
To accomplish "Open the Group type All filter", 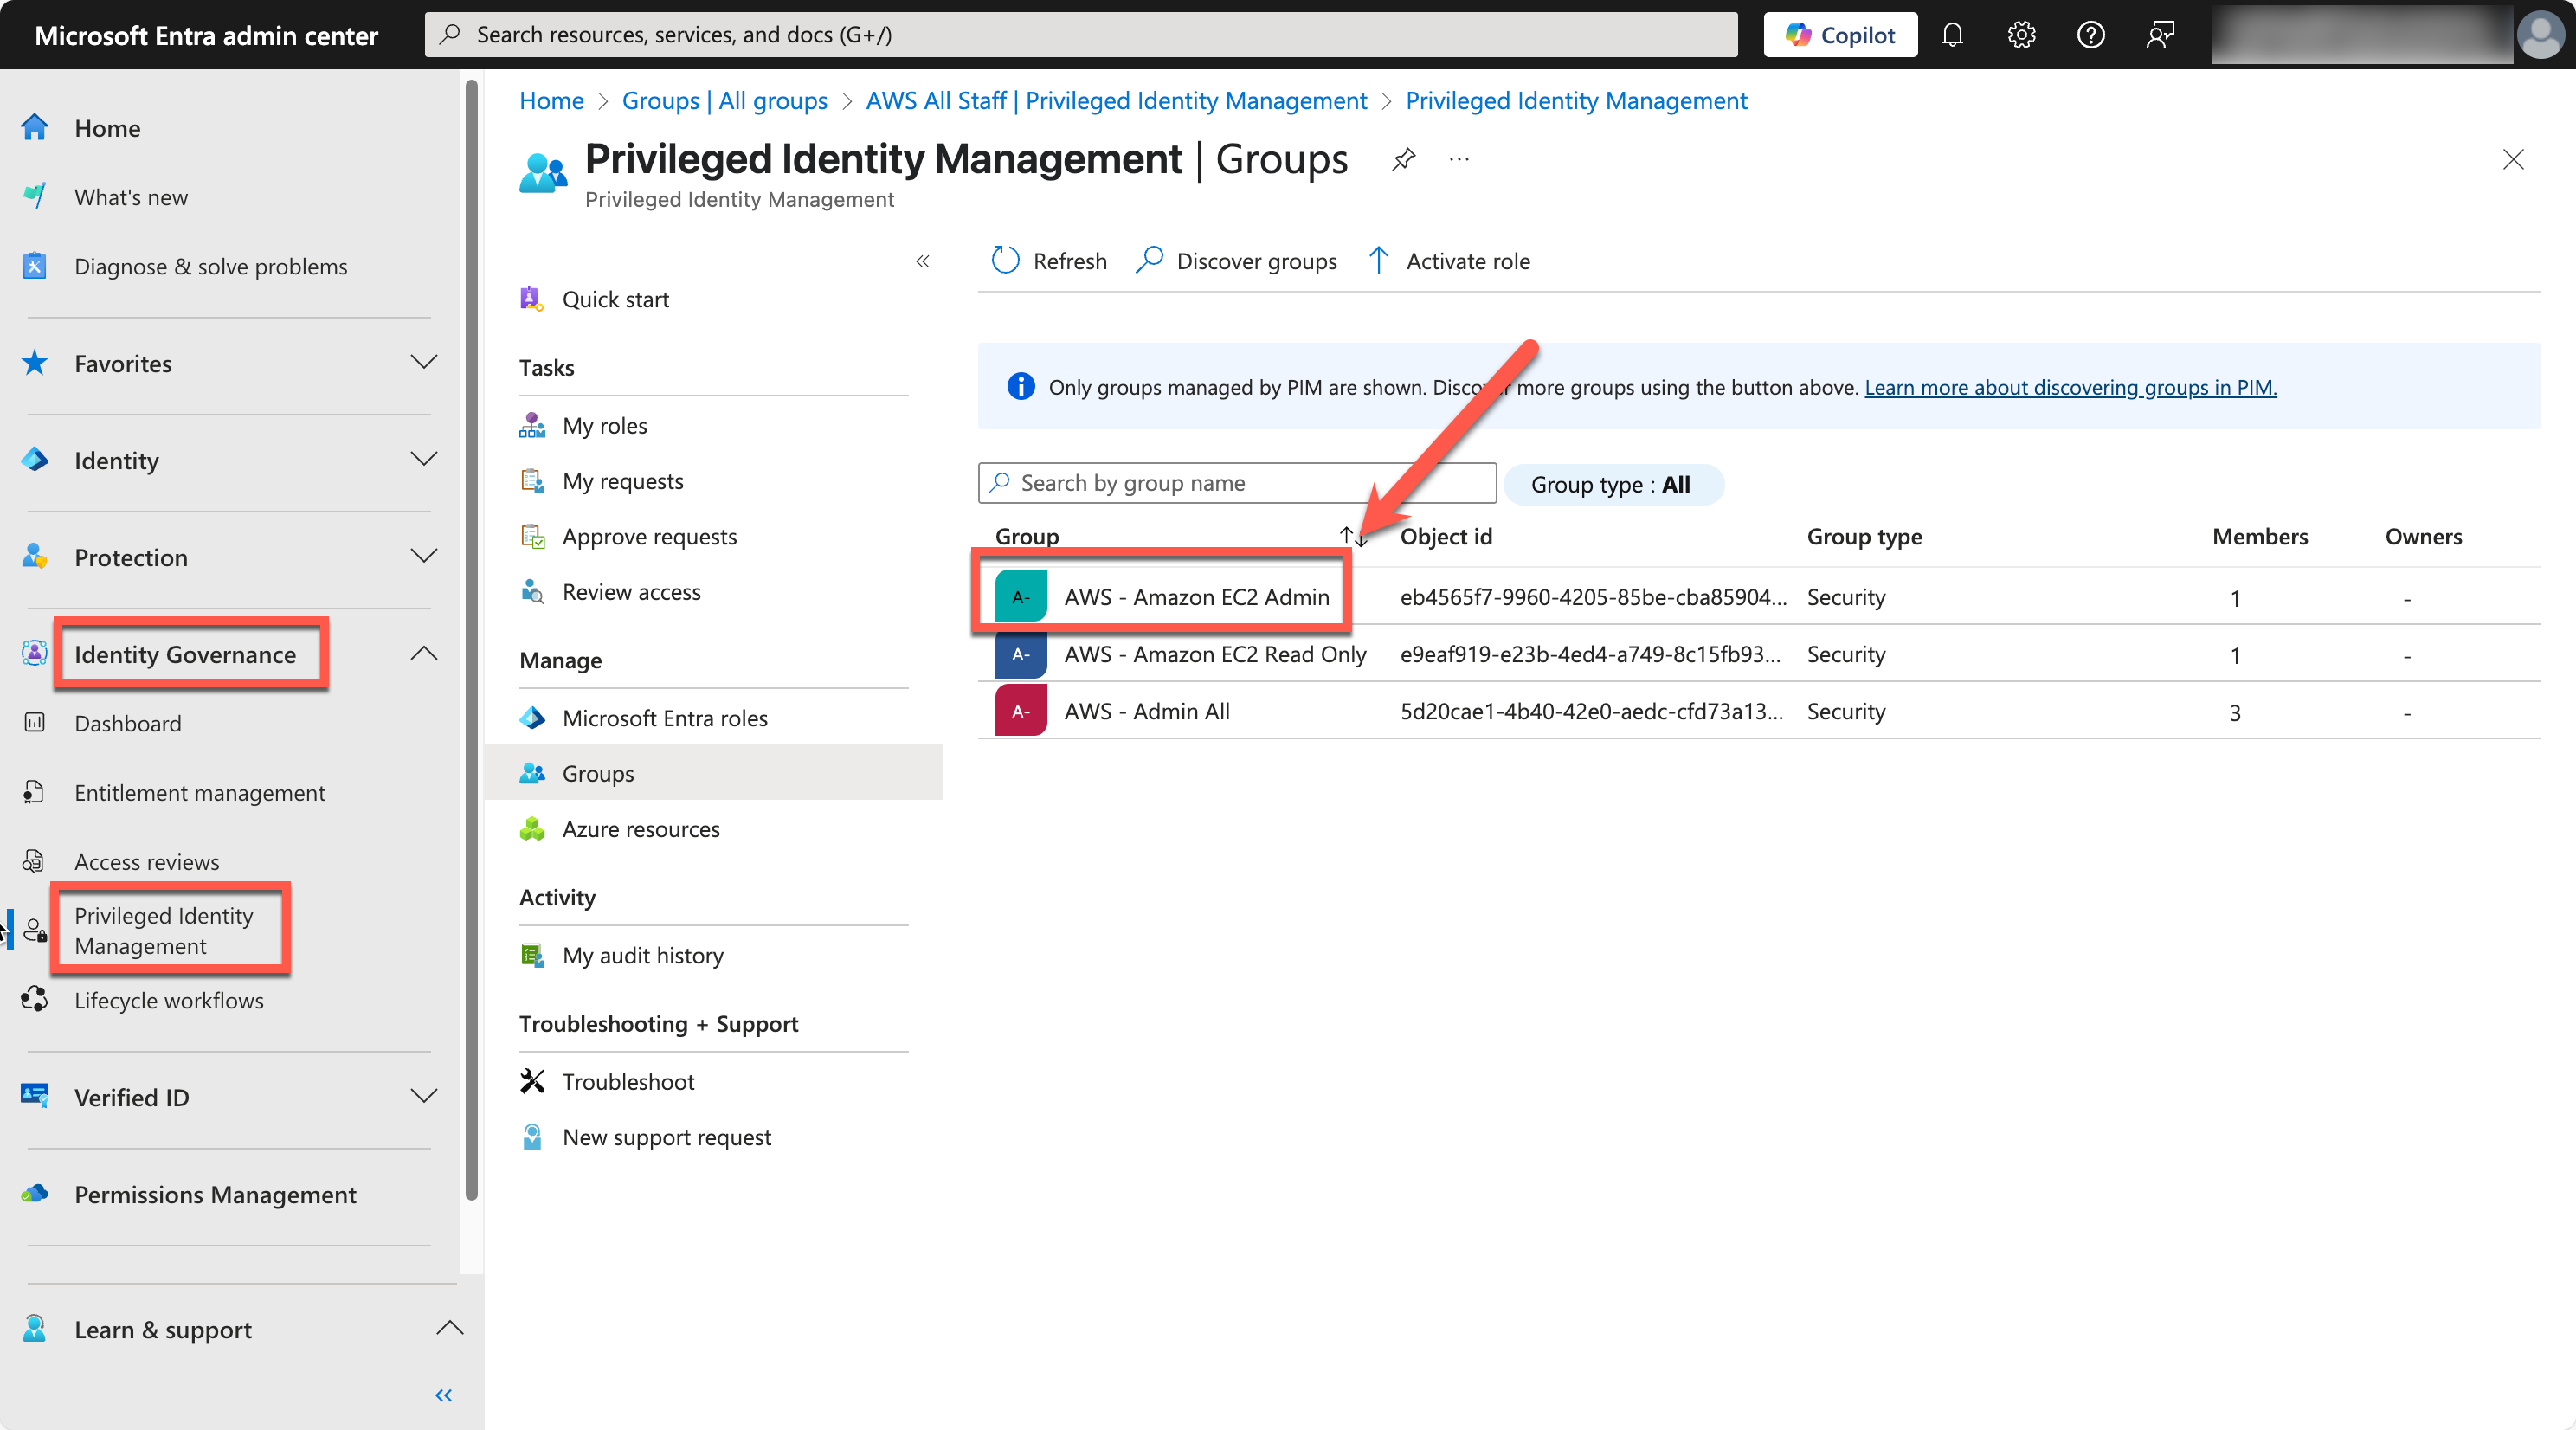I will [1612, 484].
